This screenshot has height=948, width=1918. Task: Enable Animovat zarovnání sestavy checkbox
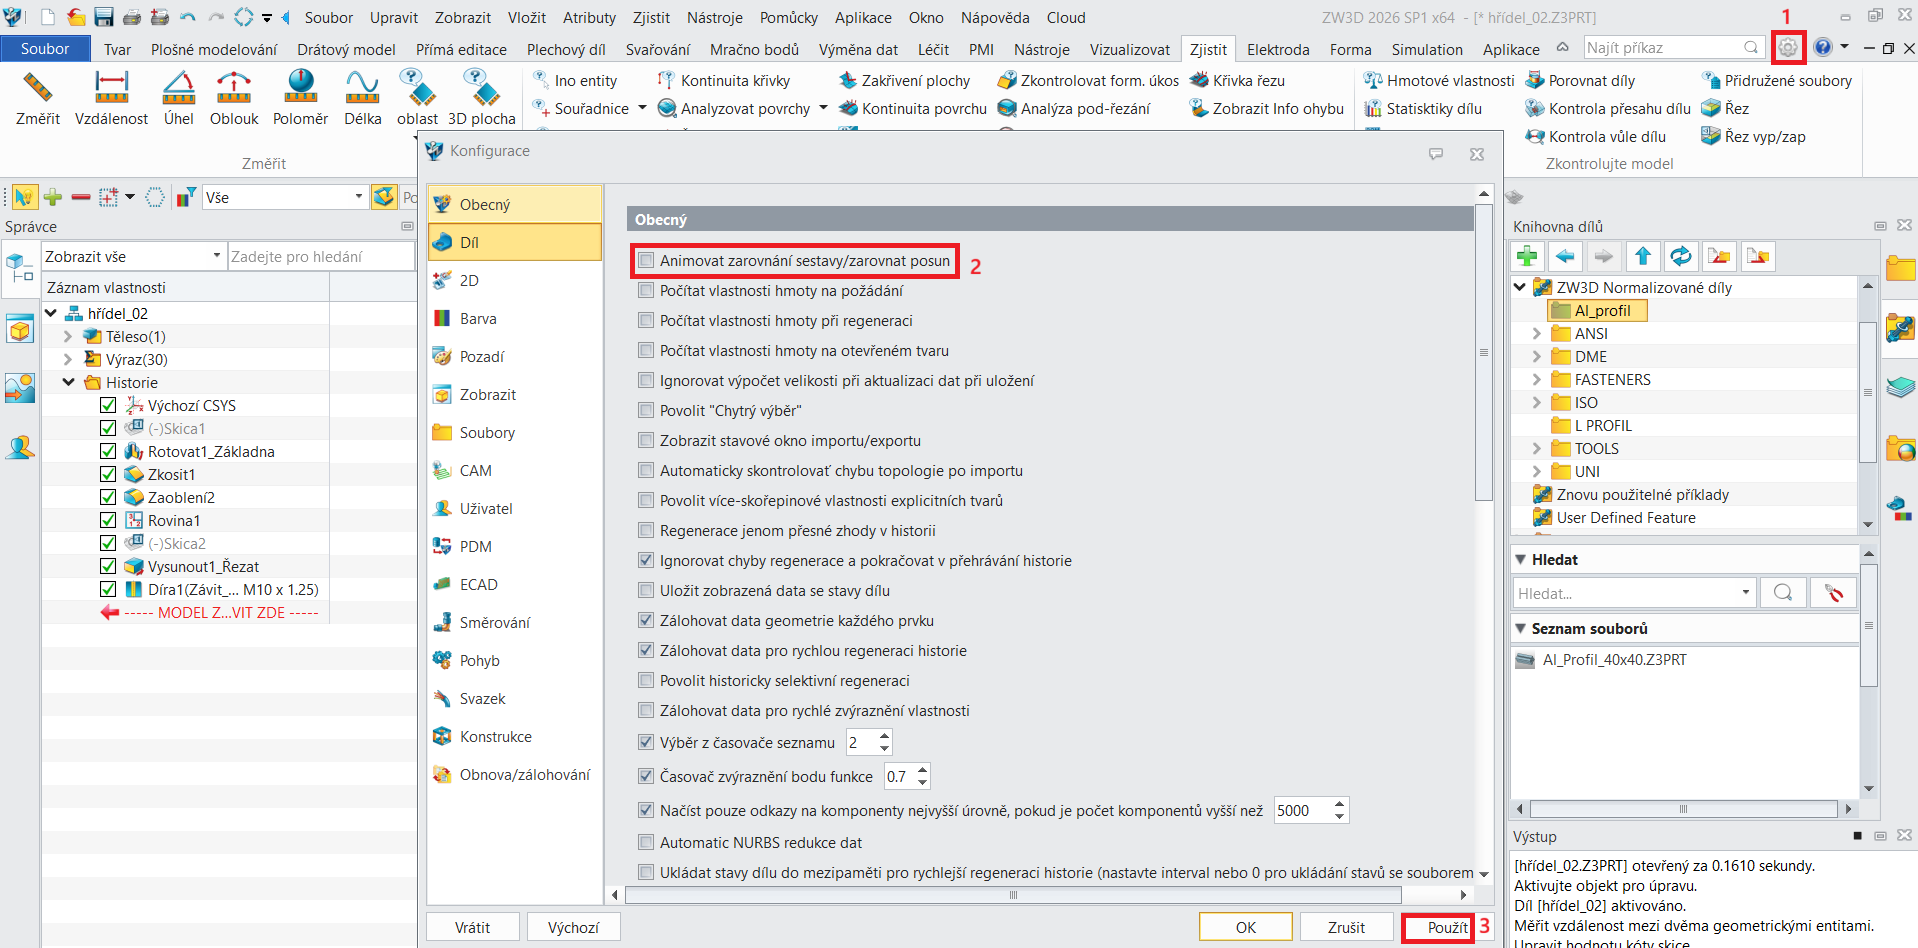[646, 261]
